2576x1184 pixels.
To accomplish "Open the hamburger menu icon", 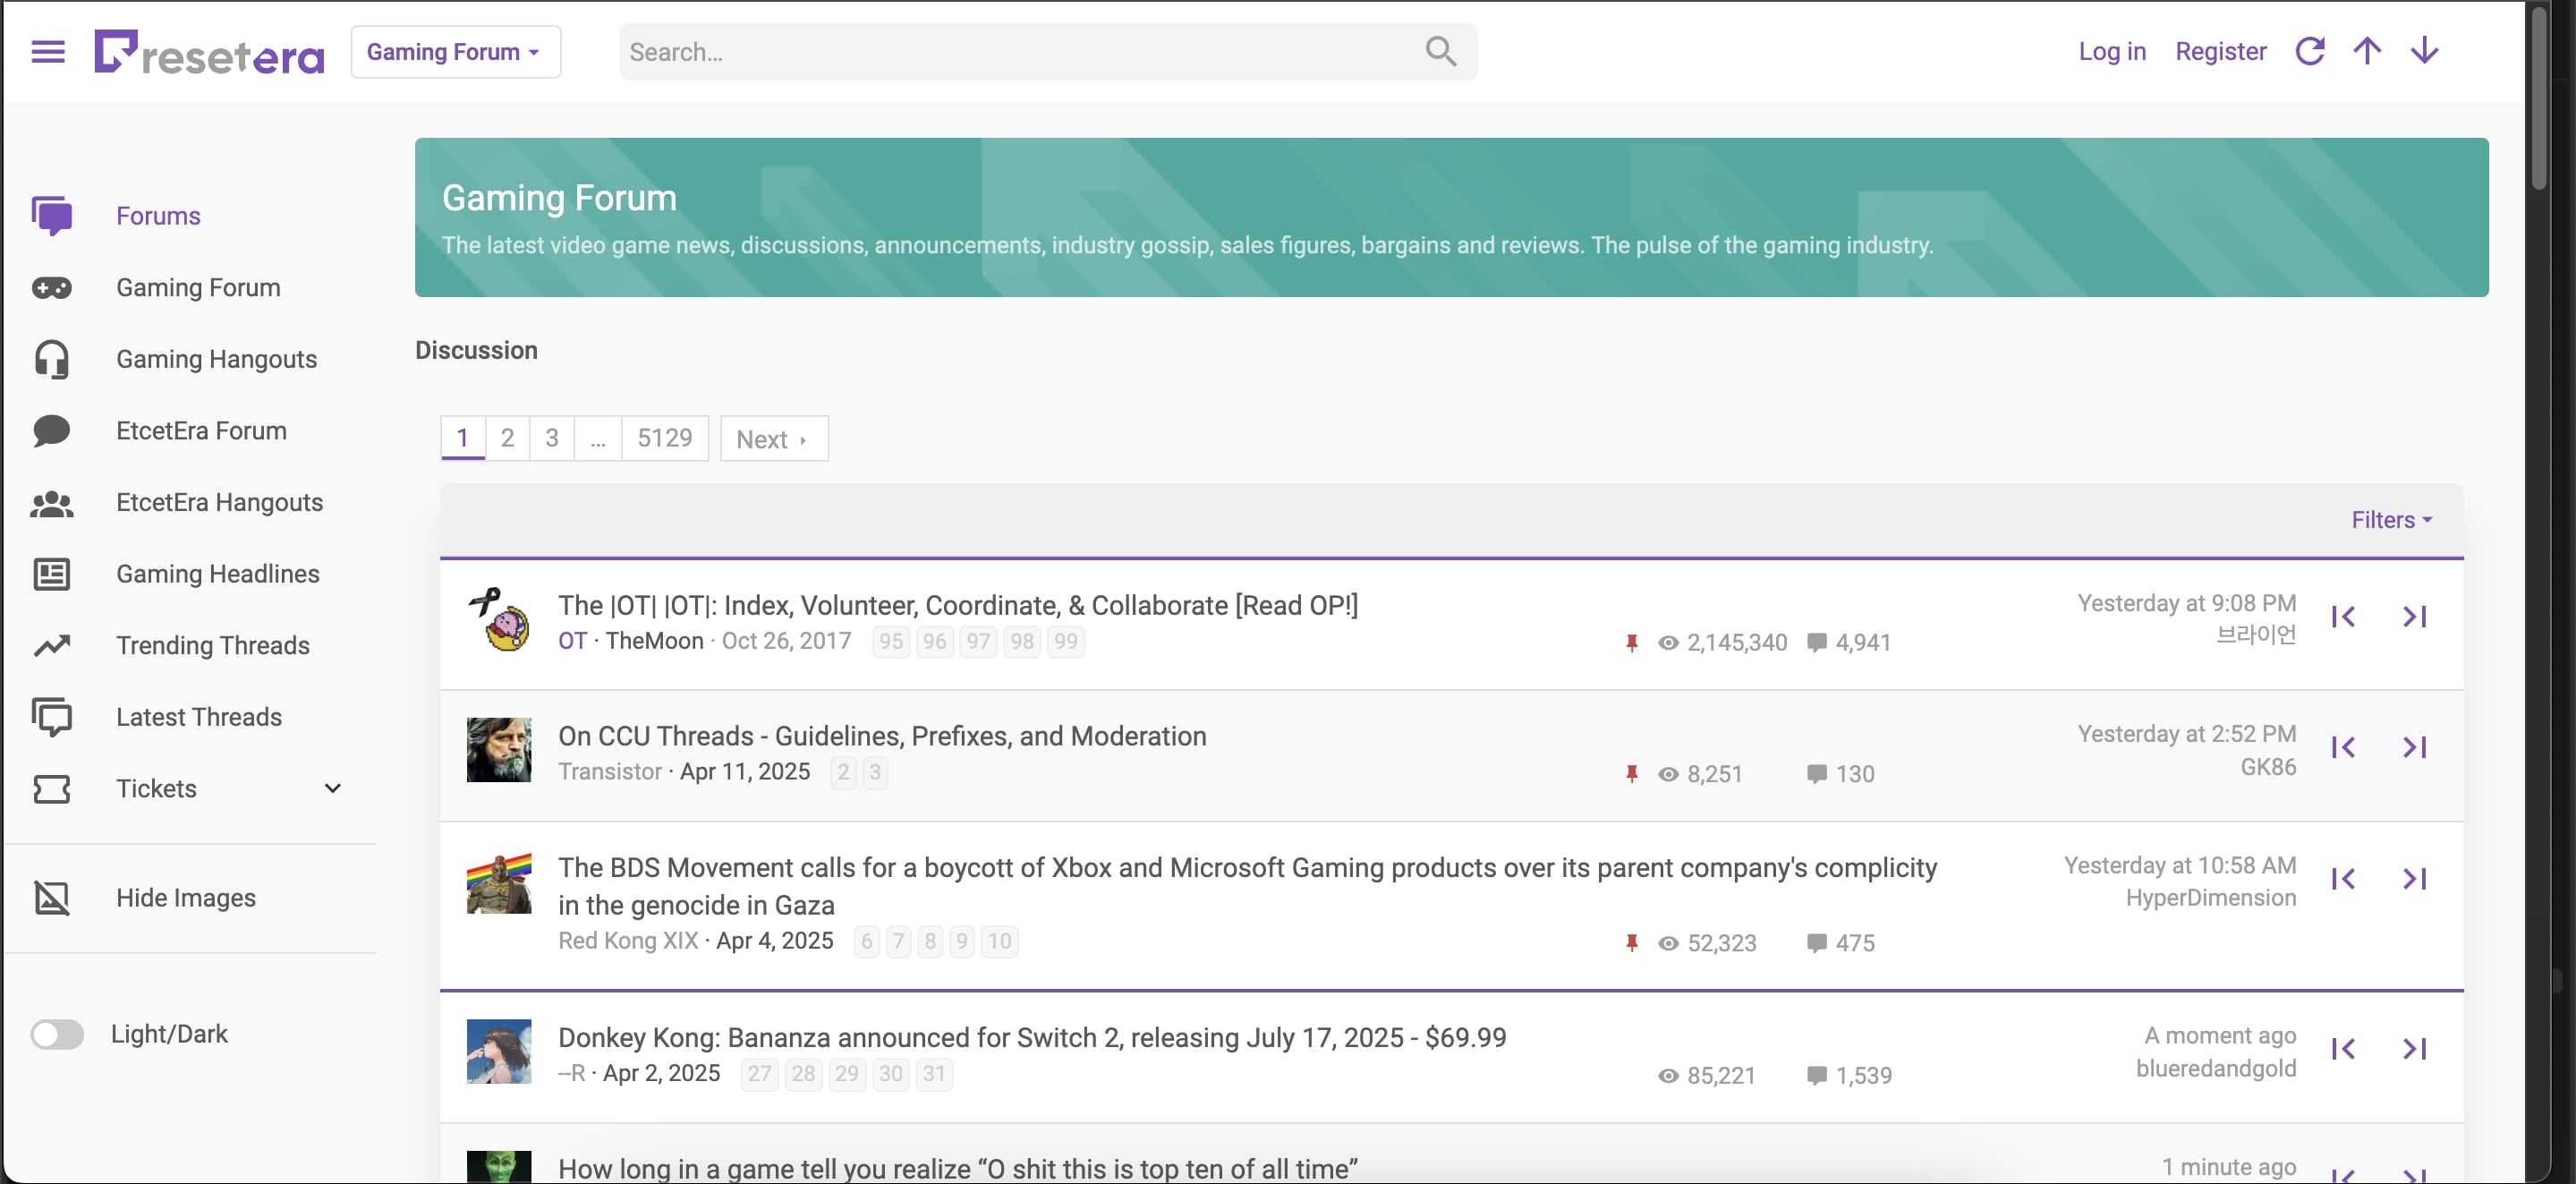I will 48,51.
